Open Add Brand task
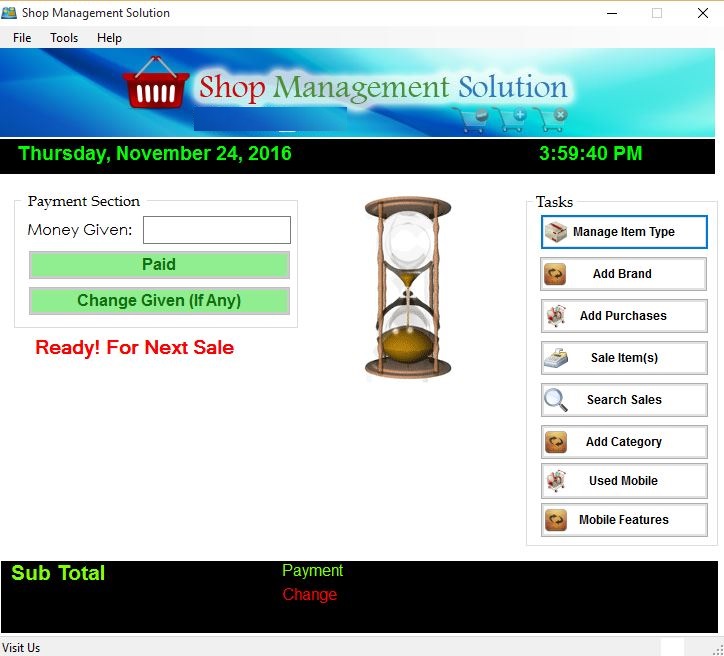The width and height of the screenshot is (724, 656). coord(623,274)
